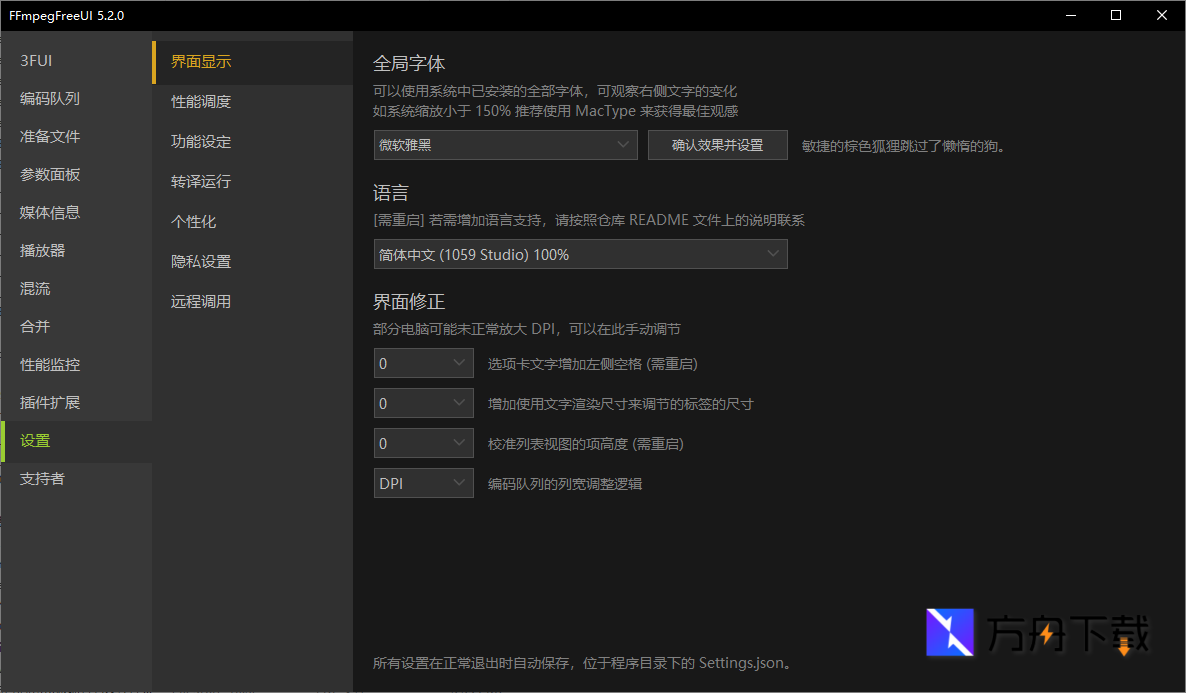
Task: Switch to the 性能调度 settings tab
Action: click(x=200, y=101)
